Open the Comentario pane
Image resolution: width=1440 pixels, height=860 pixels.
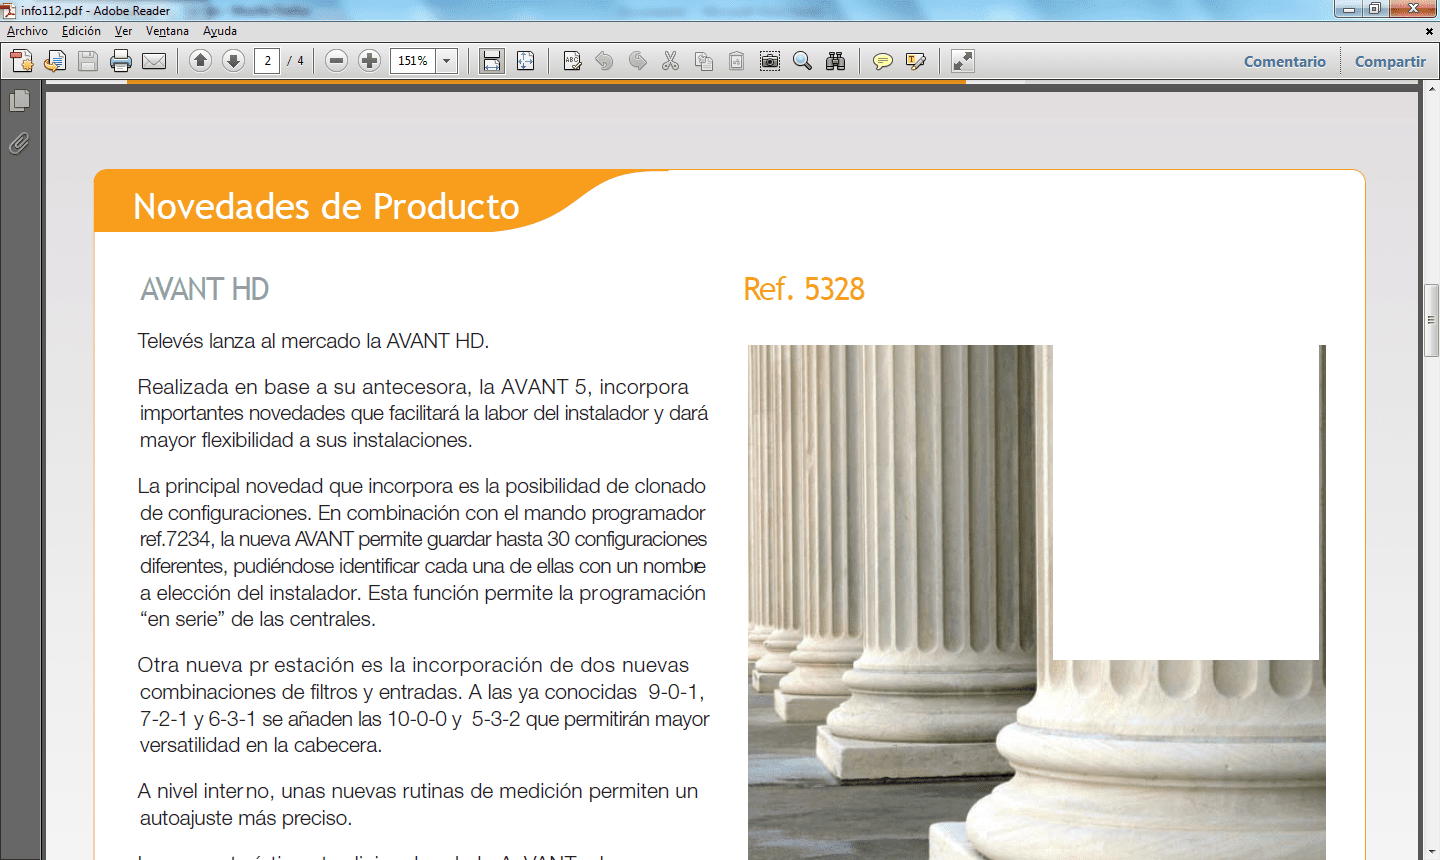click(x=1284, y=61)
